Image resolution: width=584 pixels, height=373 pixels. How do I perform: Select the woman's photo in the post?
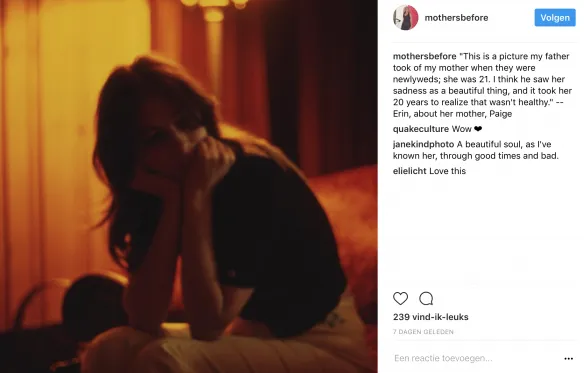point(189,186)
